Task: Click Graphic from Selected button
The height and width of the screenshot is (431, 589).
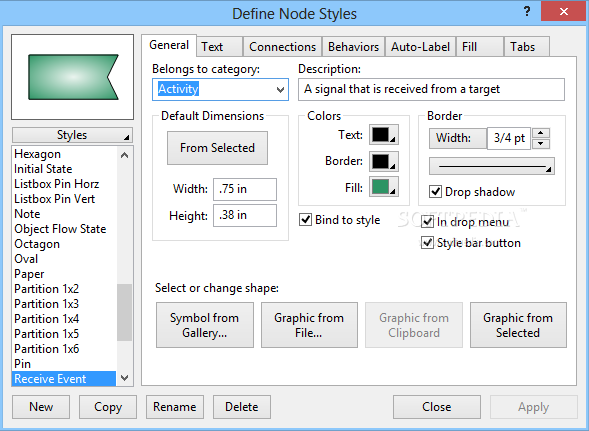Action: coord(518,325)
